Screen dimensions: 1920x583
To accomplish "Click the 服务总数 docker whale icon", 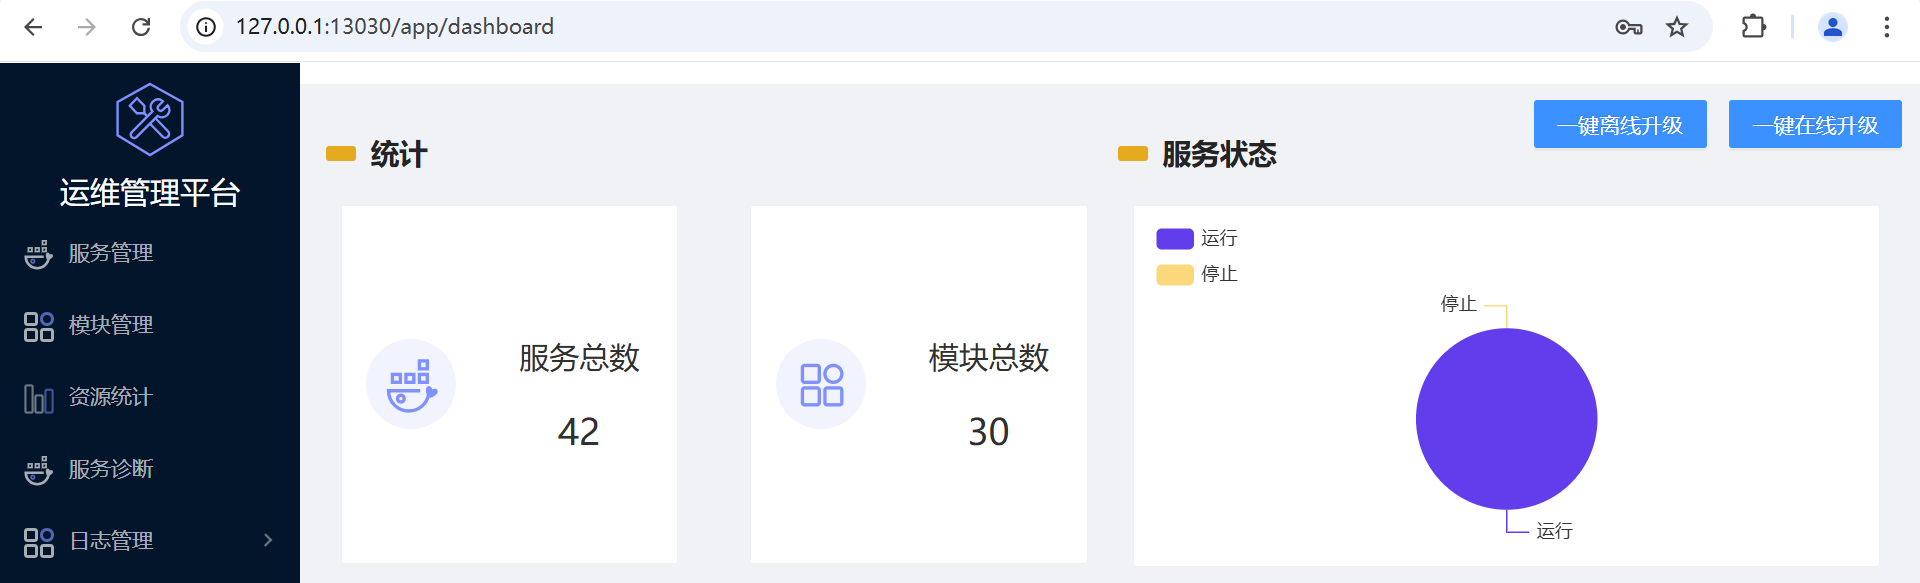I will click(411, 384).
